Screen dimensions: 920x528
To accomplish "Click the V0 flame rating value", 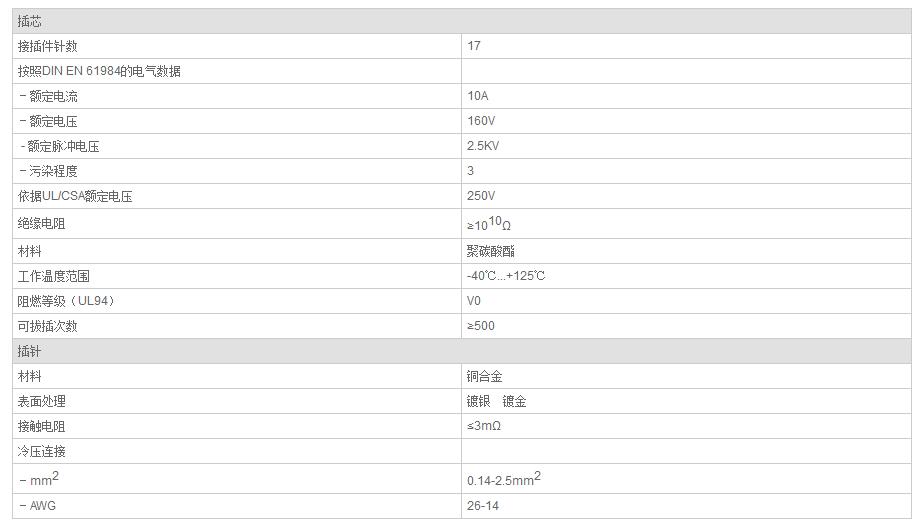I will tap(474, 301).
